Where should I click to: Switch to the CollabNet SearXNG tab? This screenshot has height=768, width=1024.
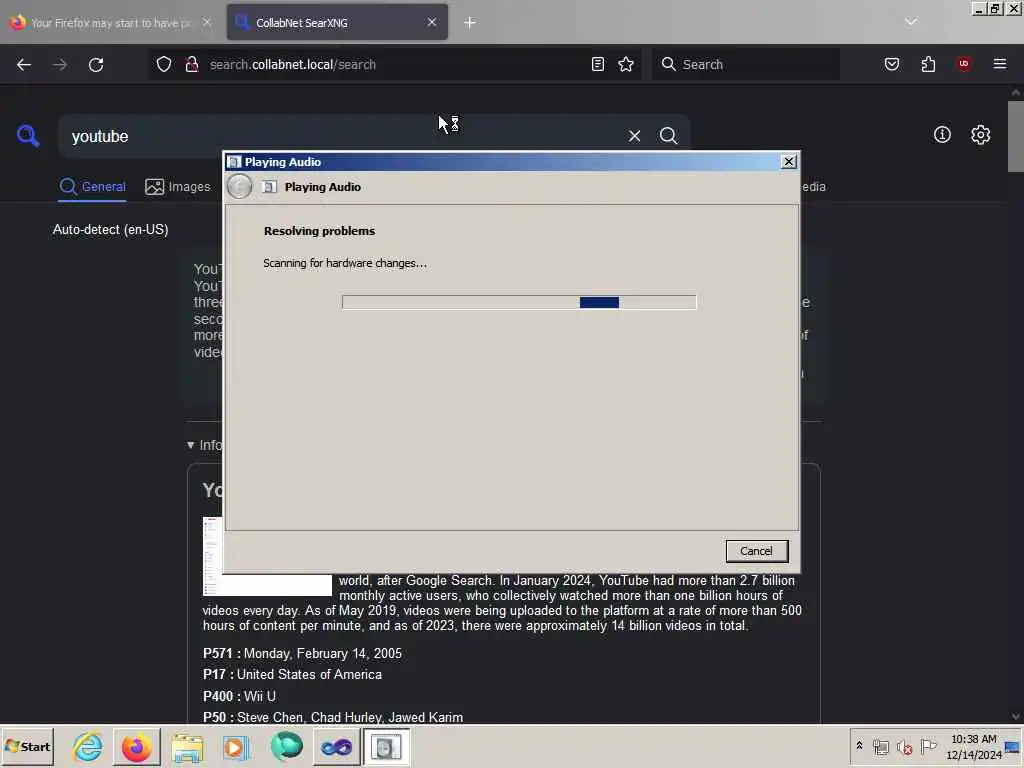337,22
